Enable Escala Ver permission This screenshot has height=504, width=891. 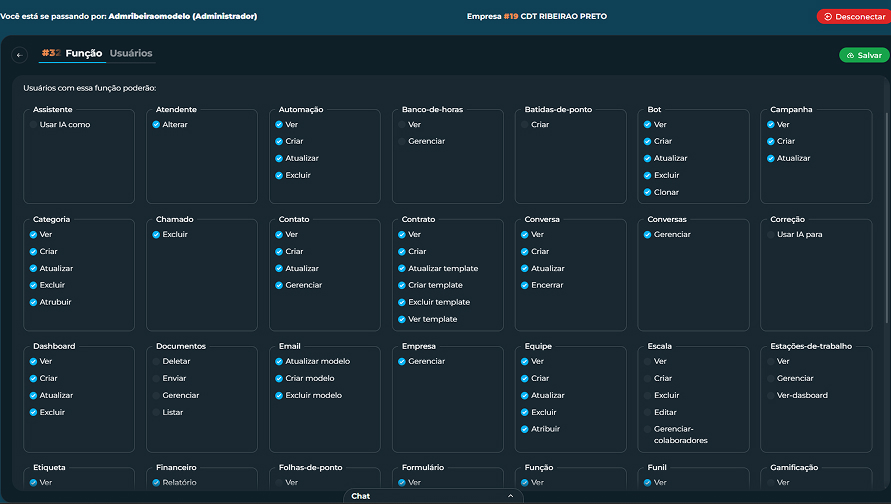pyautogui.click(x=647, y=361)
